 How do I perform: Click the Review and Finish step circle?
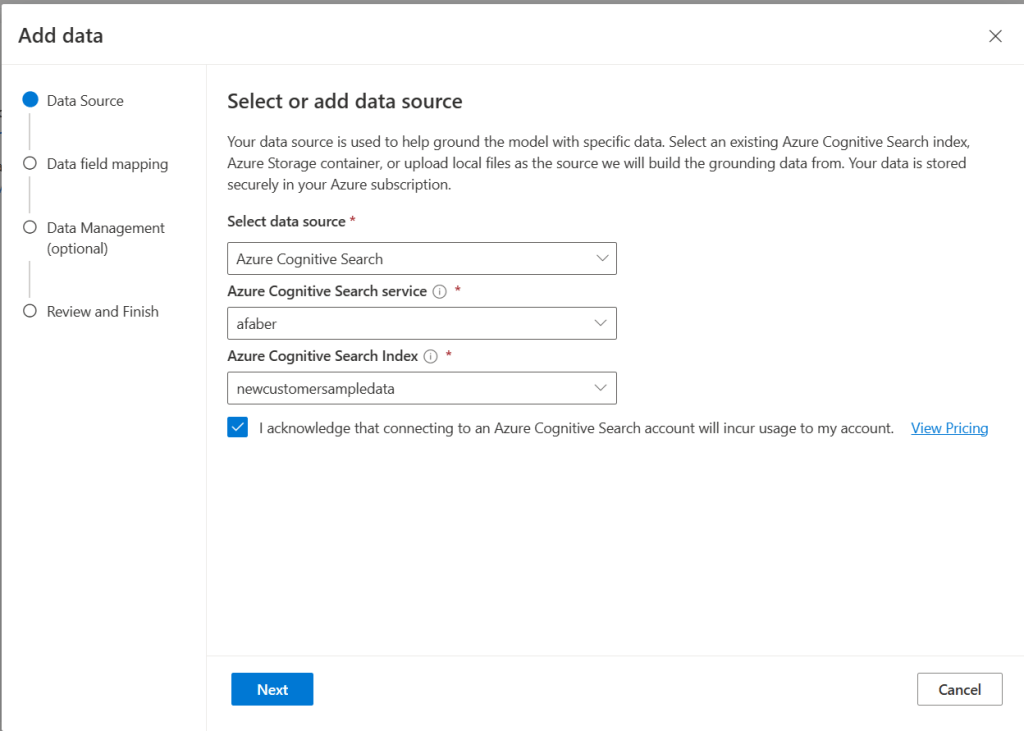click(x=30, y=311)
